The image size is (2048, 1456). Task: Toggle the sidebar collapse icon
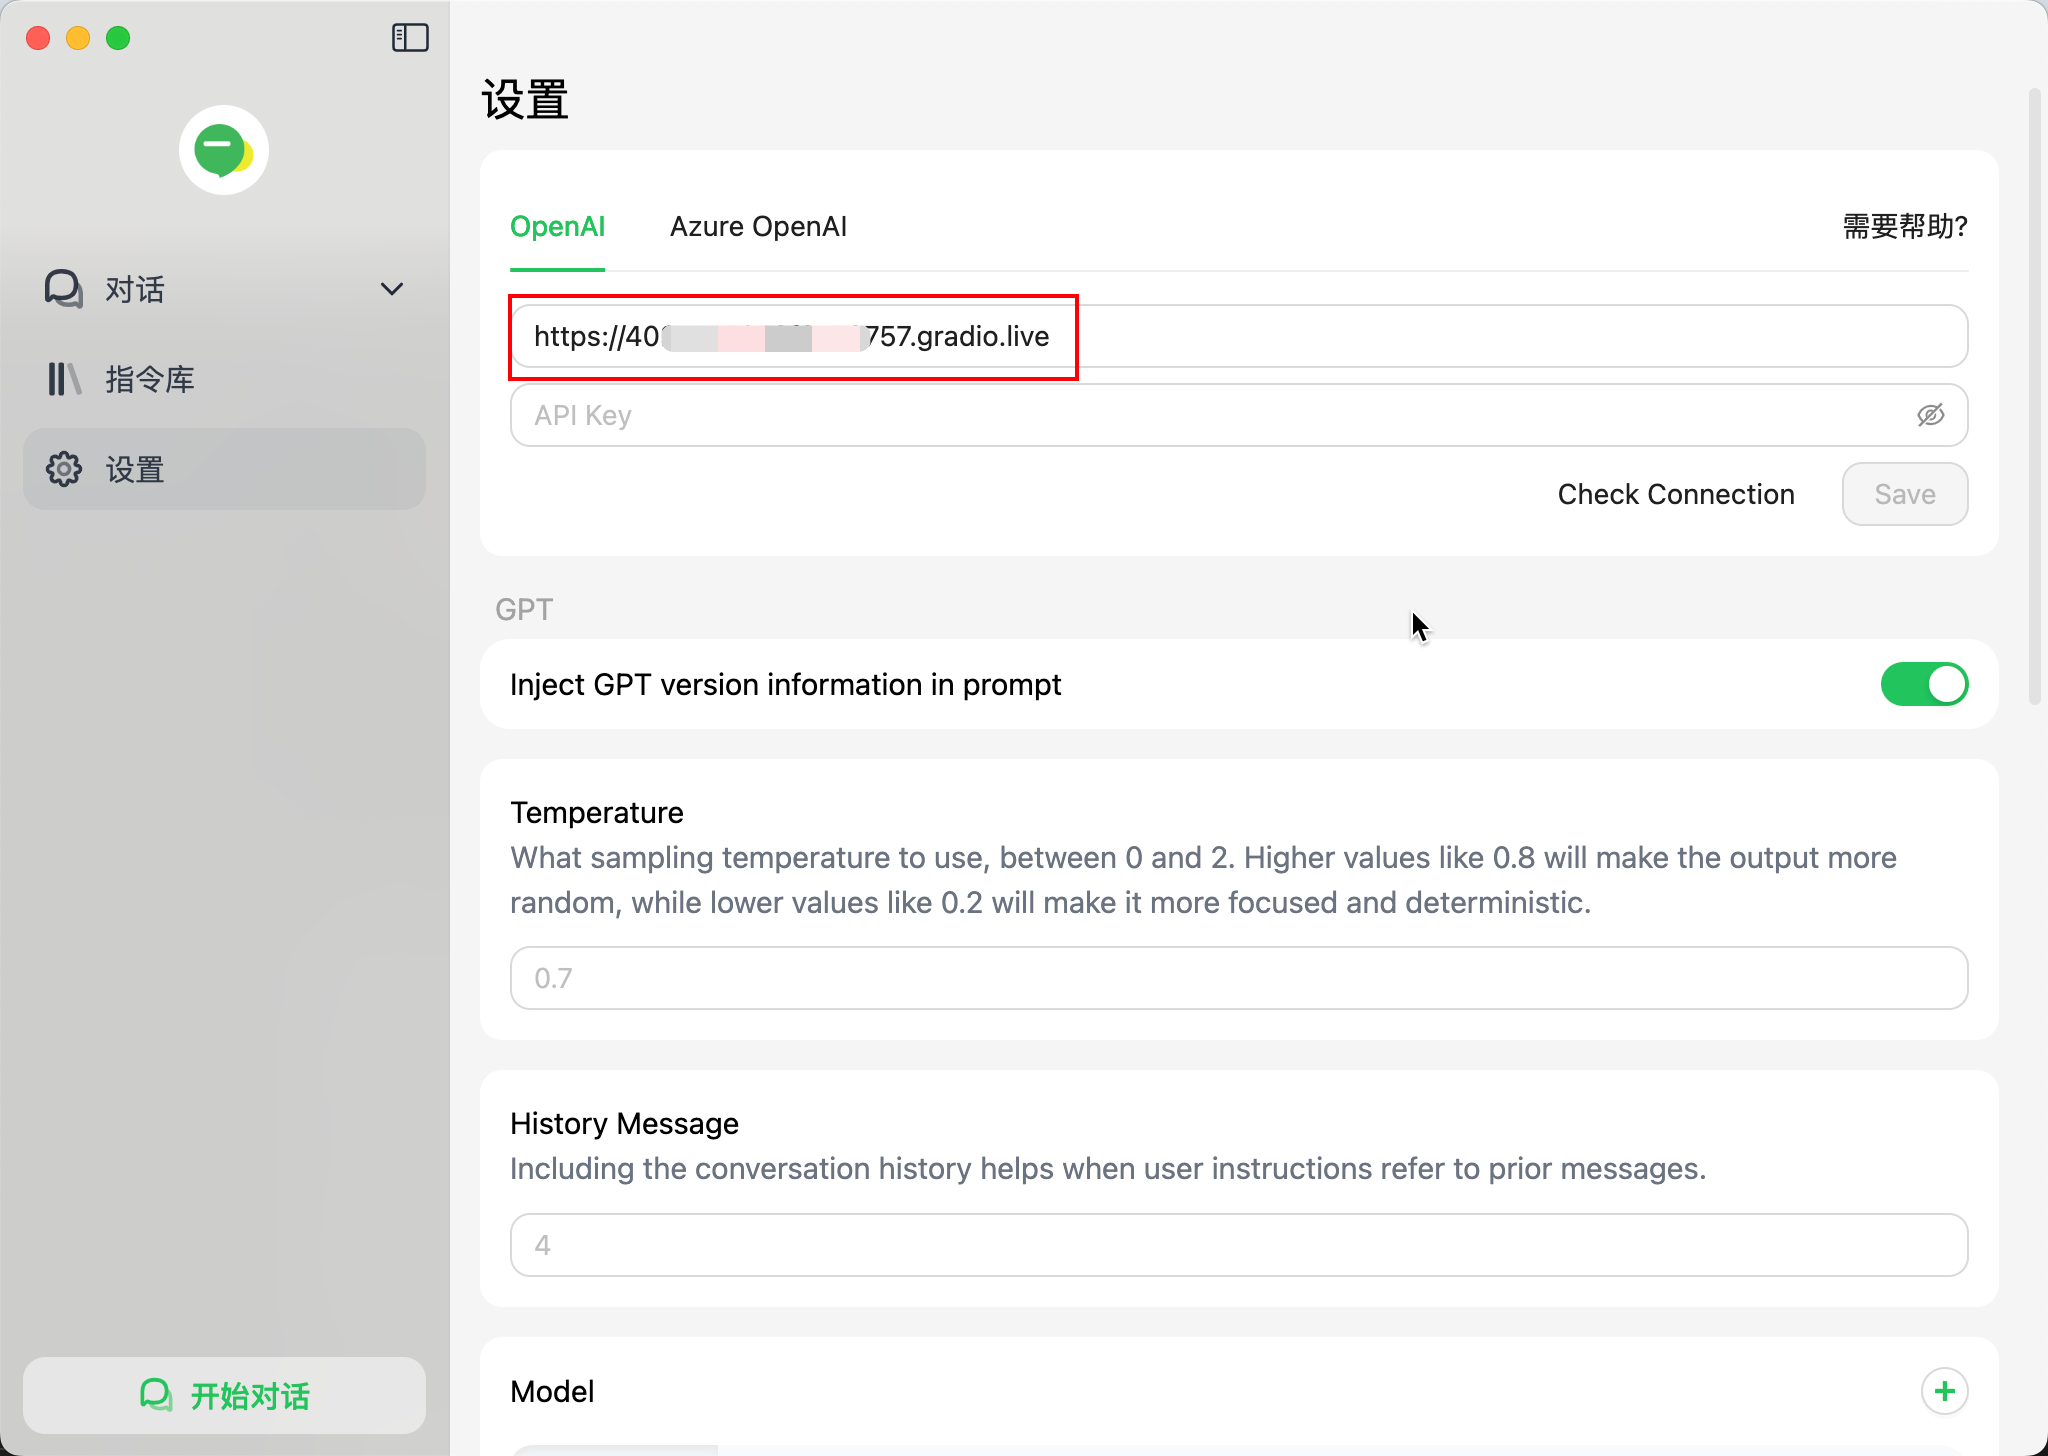(410, 38)
